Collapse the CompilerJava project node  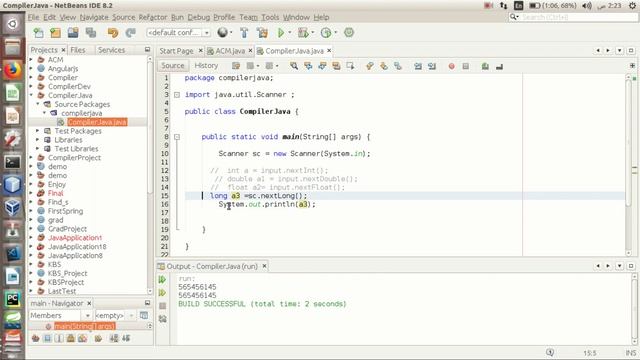pyautogui.click(x=31, y=95)
